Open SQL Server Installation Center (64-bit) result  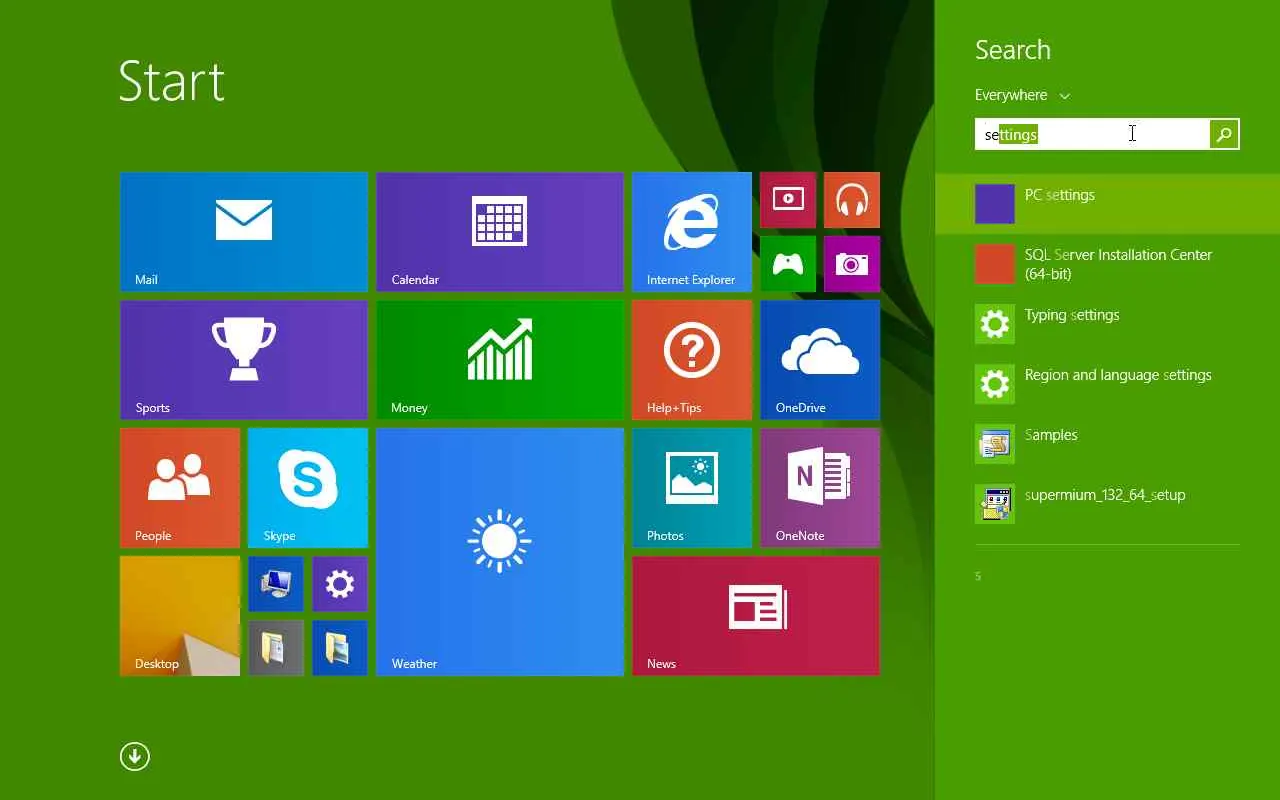1107,264
